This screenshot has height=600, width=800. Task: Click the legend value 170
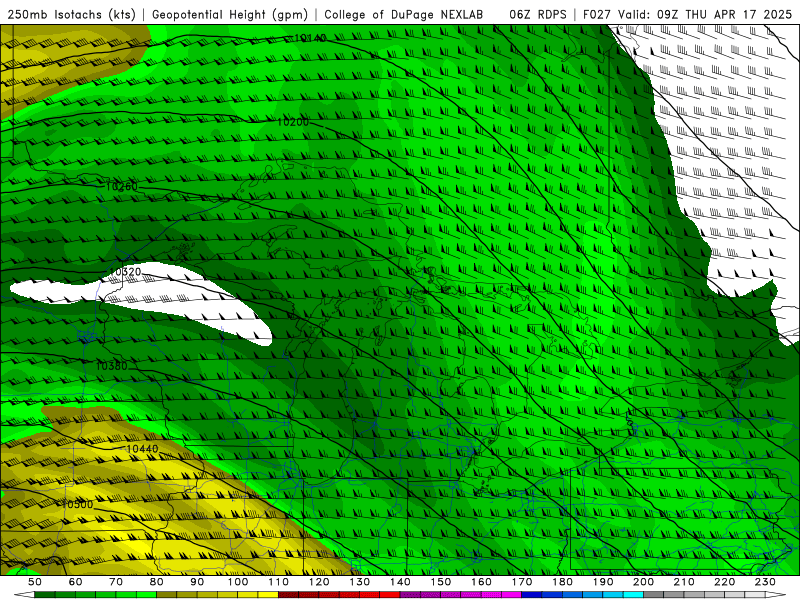coord(522,582)
